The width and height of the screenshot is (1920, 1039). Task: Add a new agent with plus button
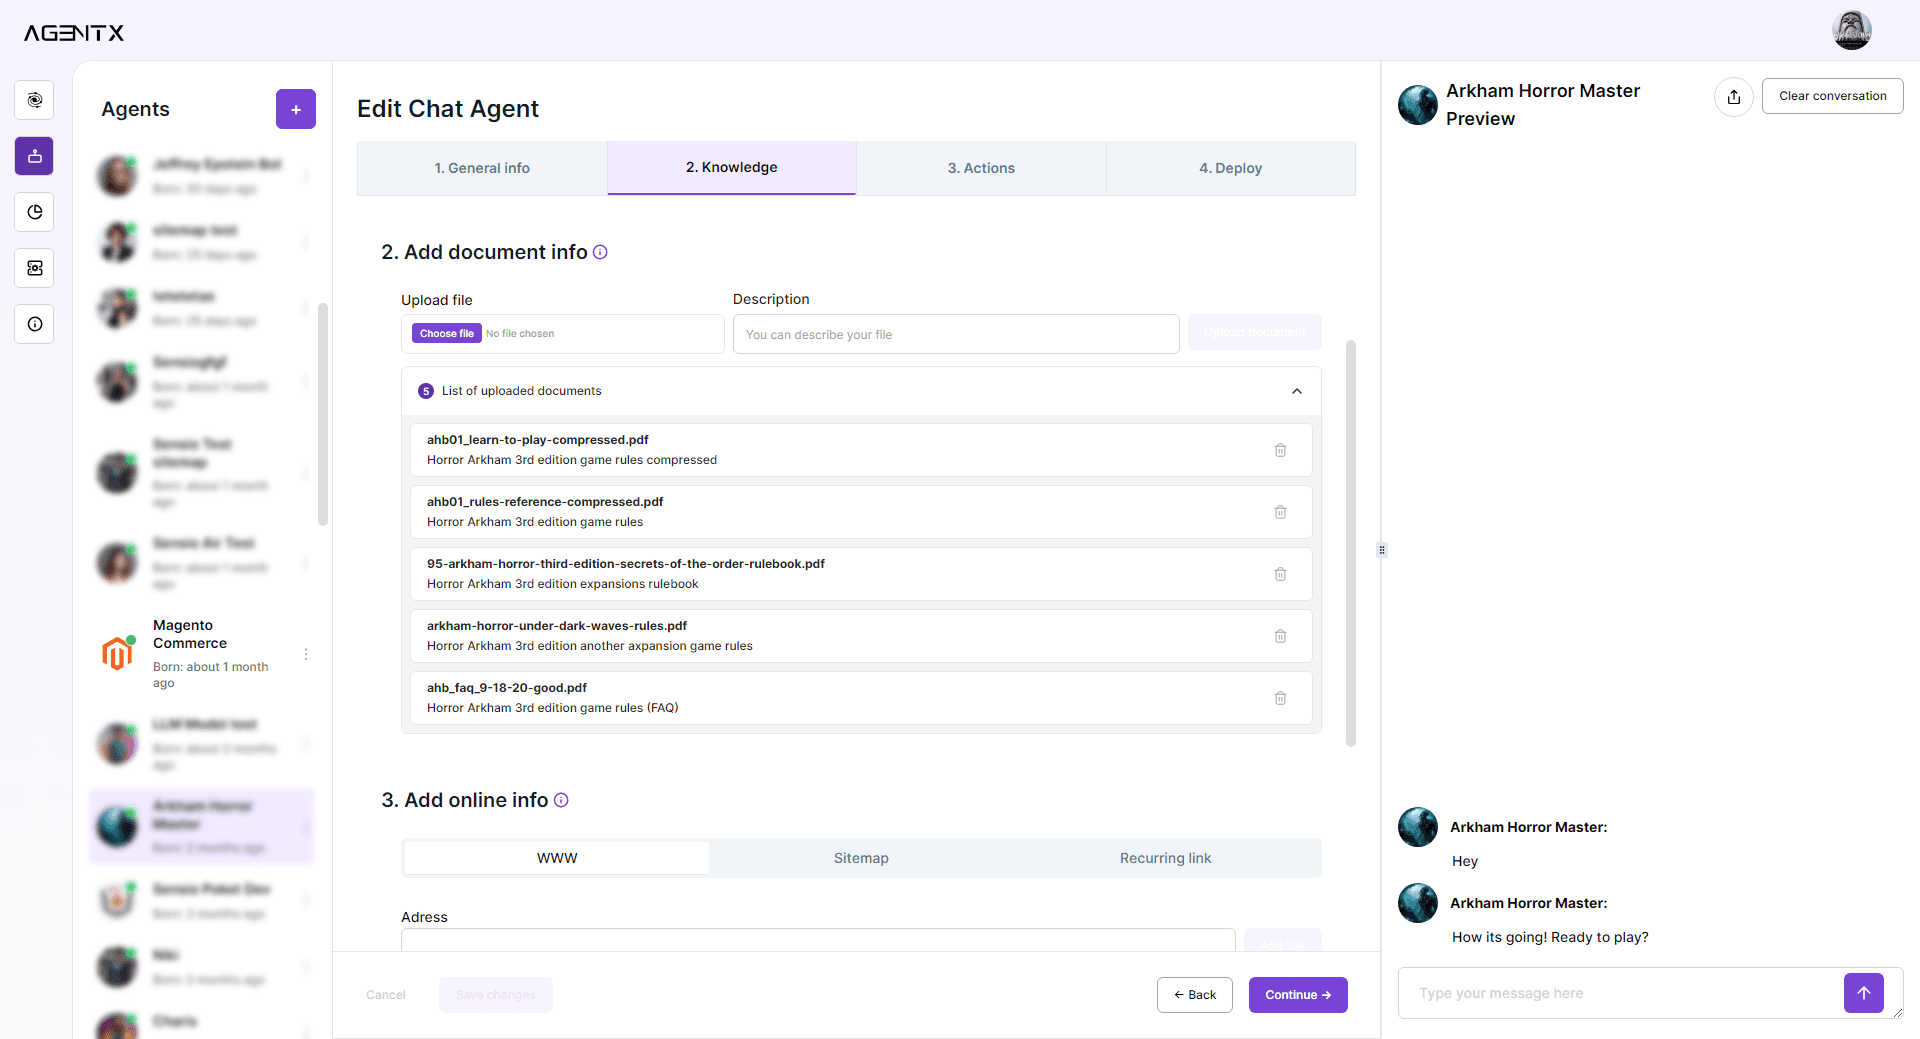point(296,109)
